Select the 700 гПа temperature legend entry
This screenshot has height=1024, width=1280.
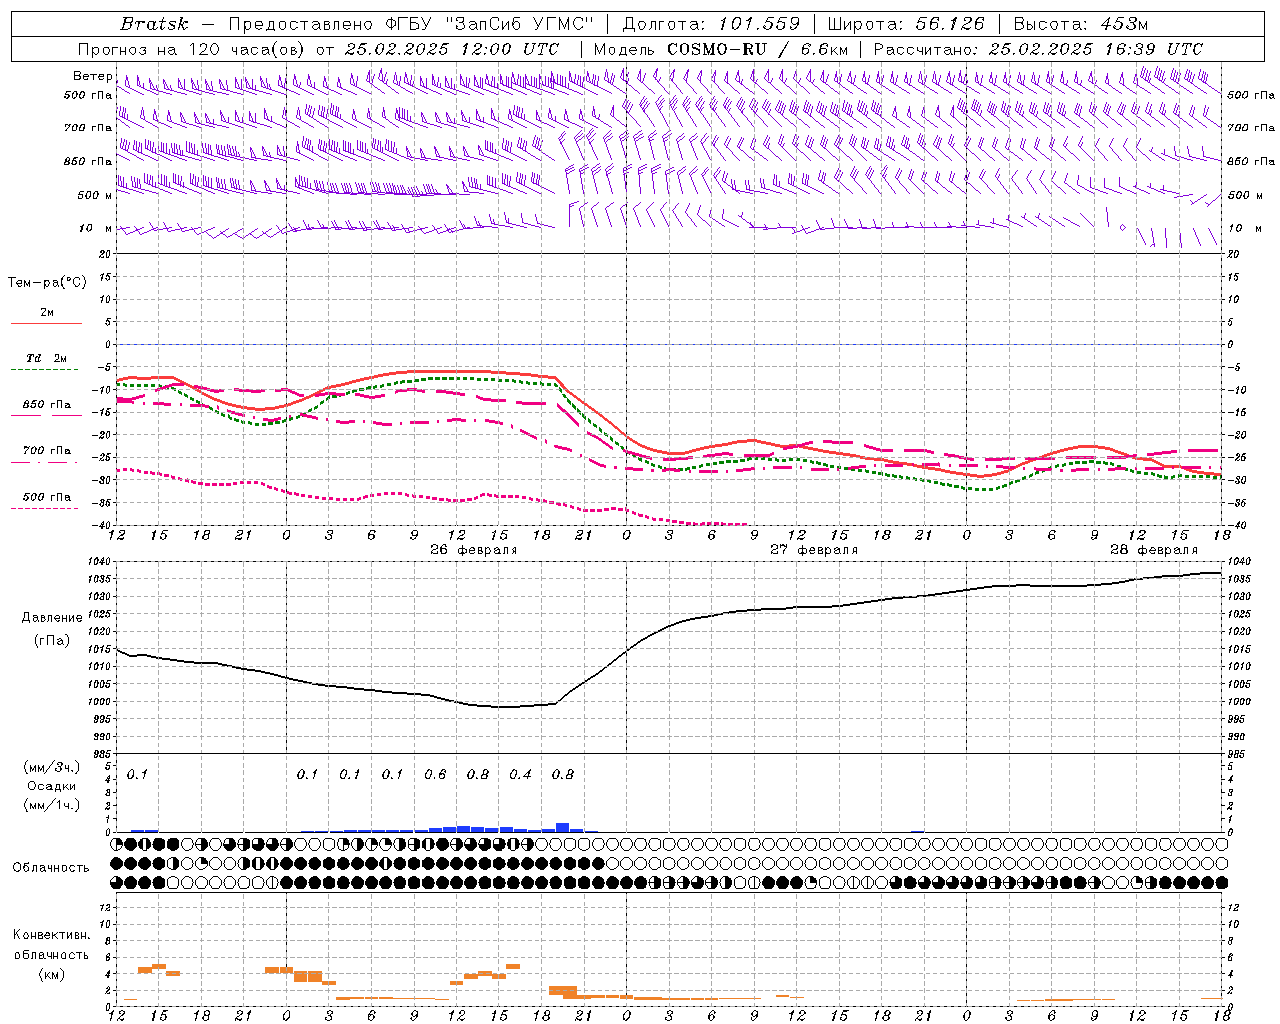pyautogui.click(x=47, y=451)
